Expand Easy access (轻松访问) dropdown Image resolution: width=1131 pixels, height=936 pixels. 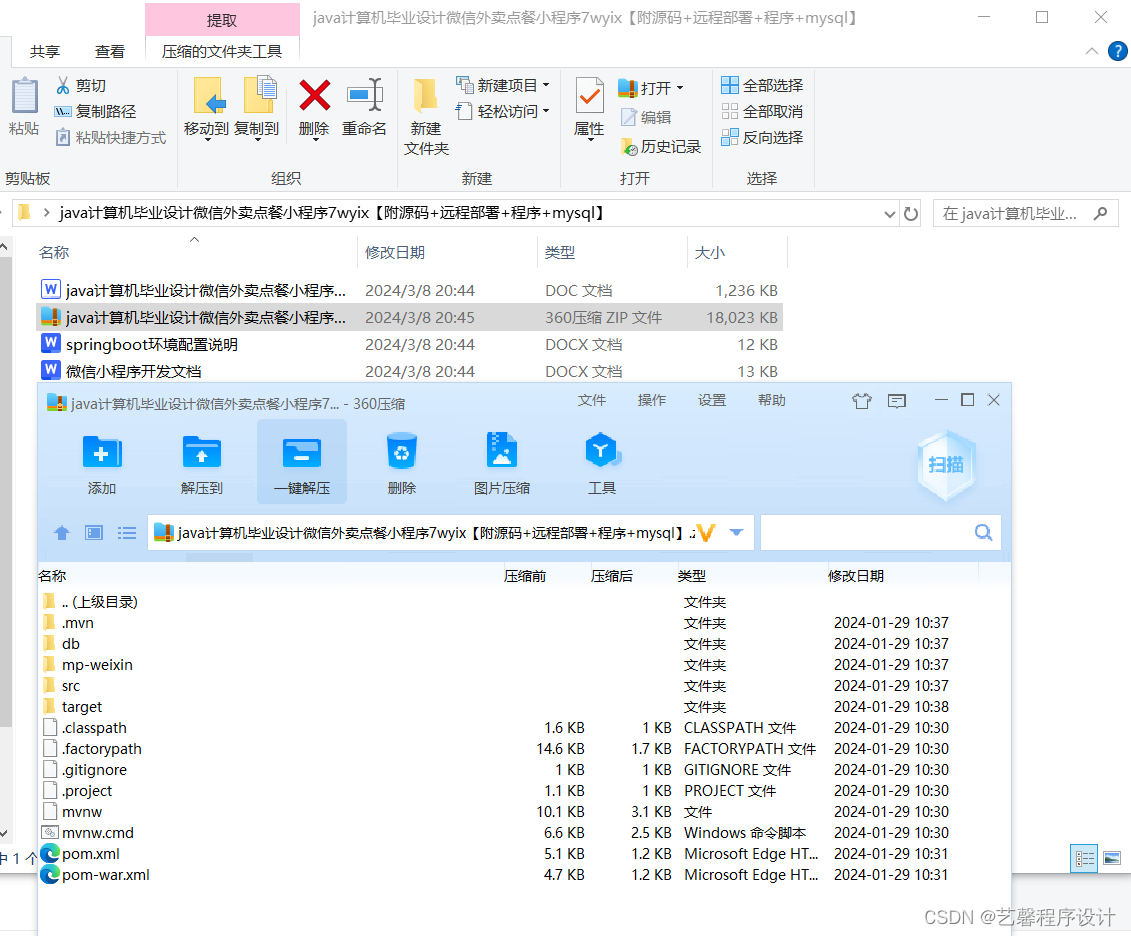(x=546, y=111)
